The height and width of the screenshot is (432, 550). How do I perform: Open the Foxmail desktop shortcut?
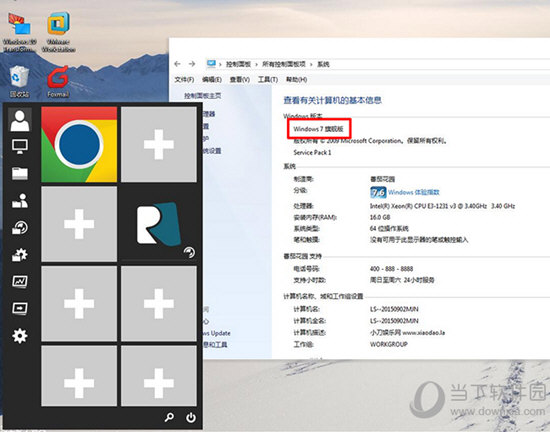tap(58, 81)
